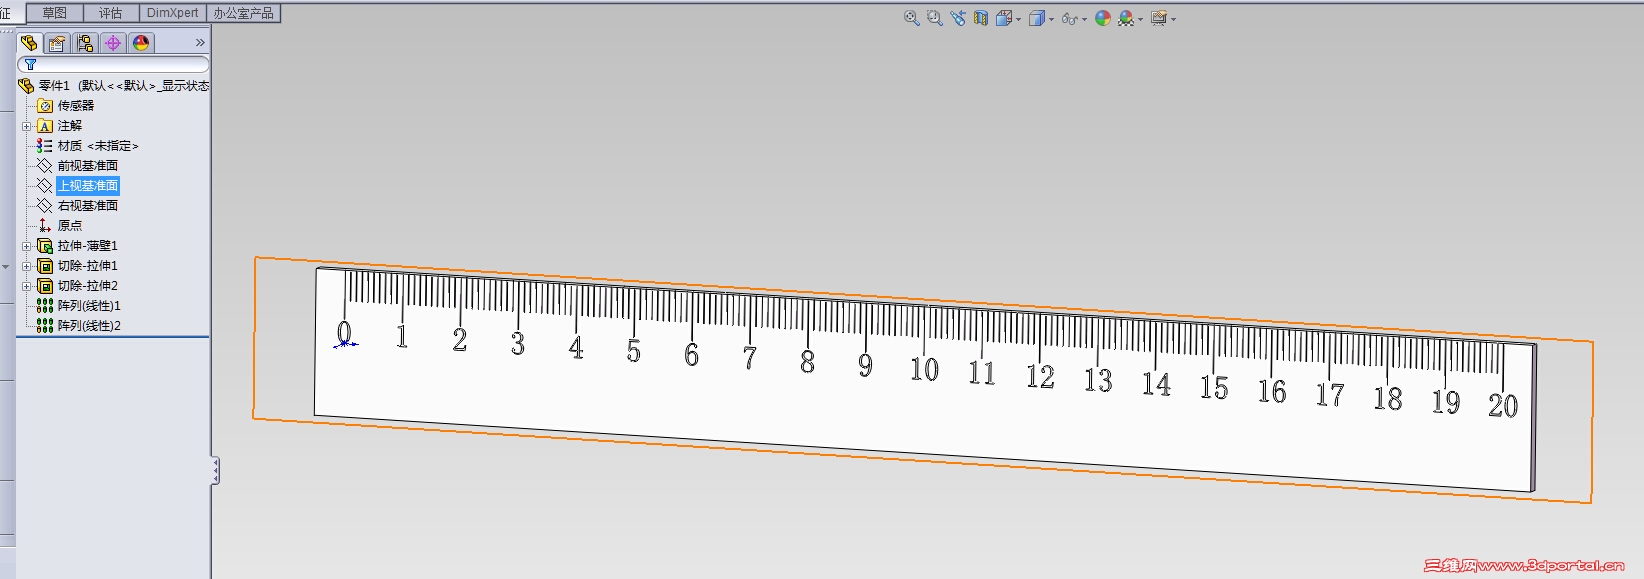Image resolution: width=1644 pixels, height=579 pixels.
Task: Click the origin marker at ruler's 0
Action: pyautogui.click(x=345, y=344)
